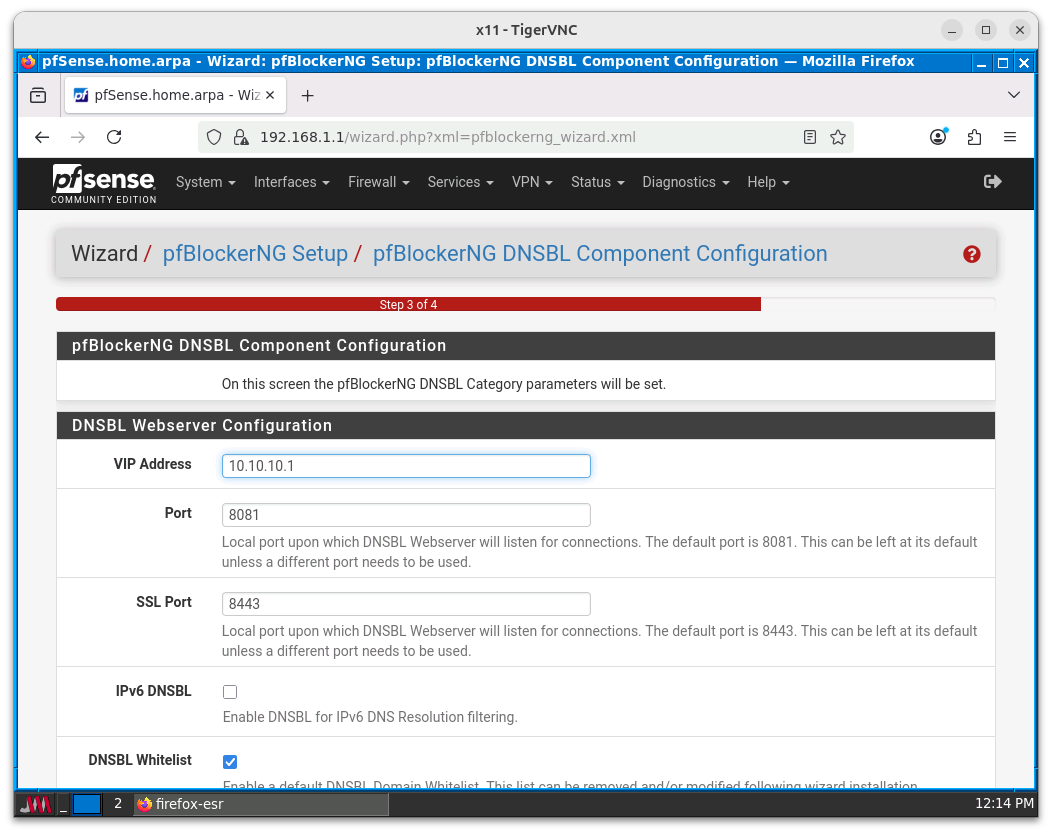Click the firefox-esr taskbar entry
Screen dimensions: 1052x834
pos(261,804)
